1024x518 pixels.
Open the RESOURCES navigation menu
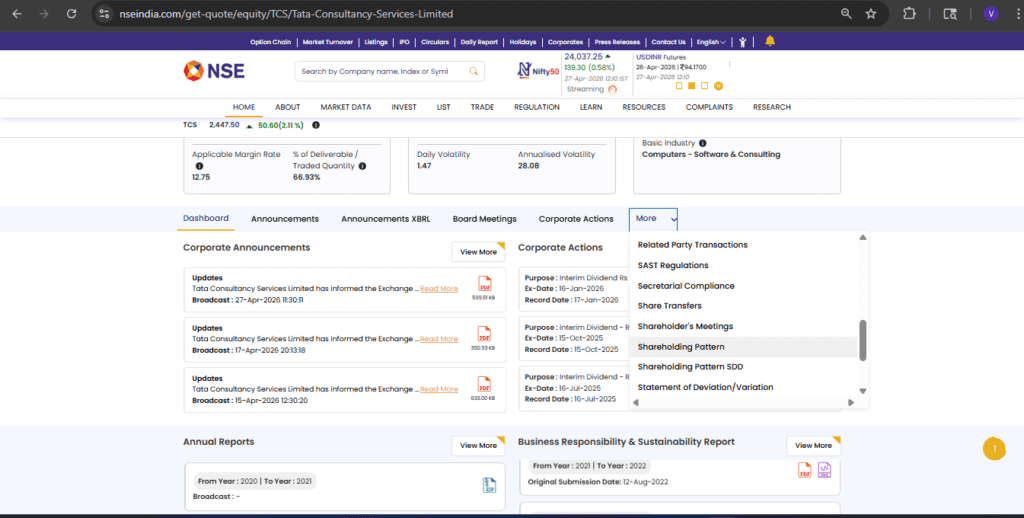point(644,107)
